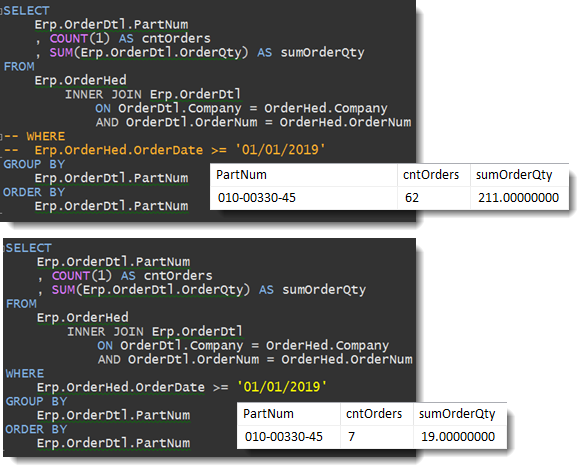Click the yellow '01/01/2019' date string
Image resolution: width=584 pixels, height=472 pixels.
[x=282, y=387]
